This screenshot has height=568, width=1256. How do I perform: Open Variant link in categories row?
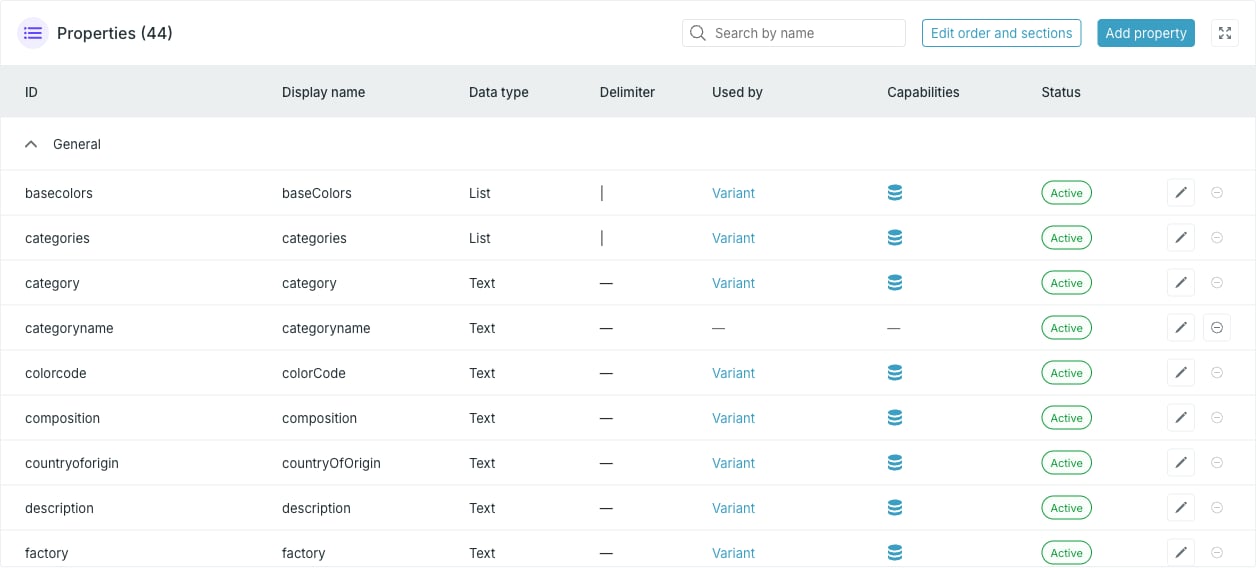click(733, 238)
